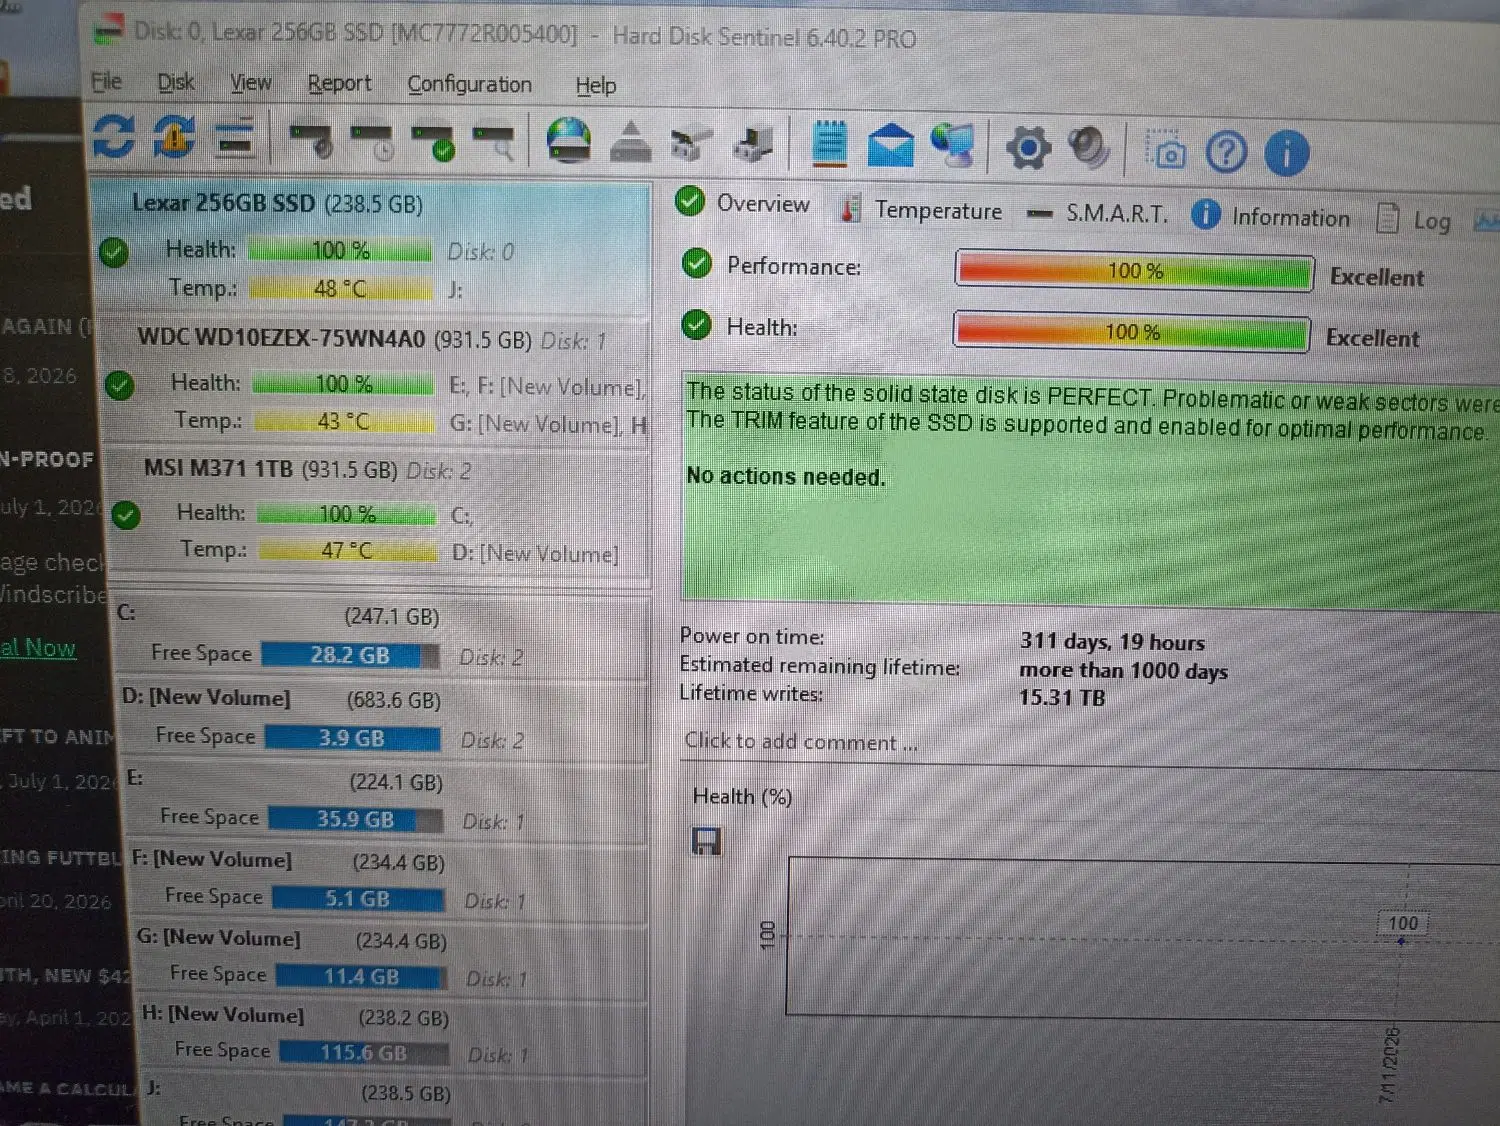Click the '15.31 TB' lifetime writes value
The width and height of the screenshot is (1500, 1126).
pyautogui.click(x=1062, y=697)
